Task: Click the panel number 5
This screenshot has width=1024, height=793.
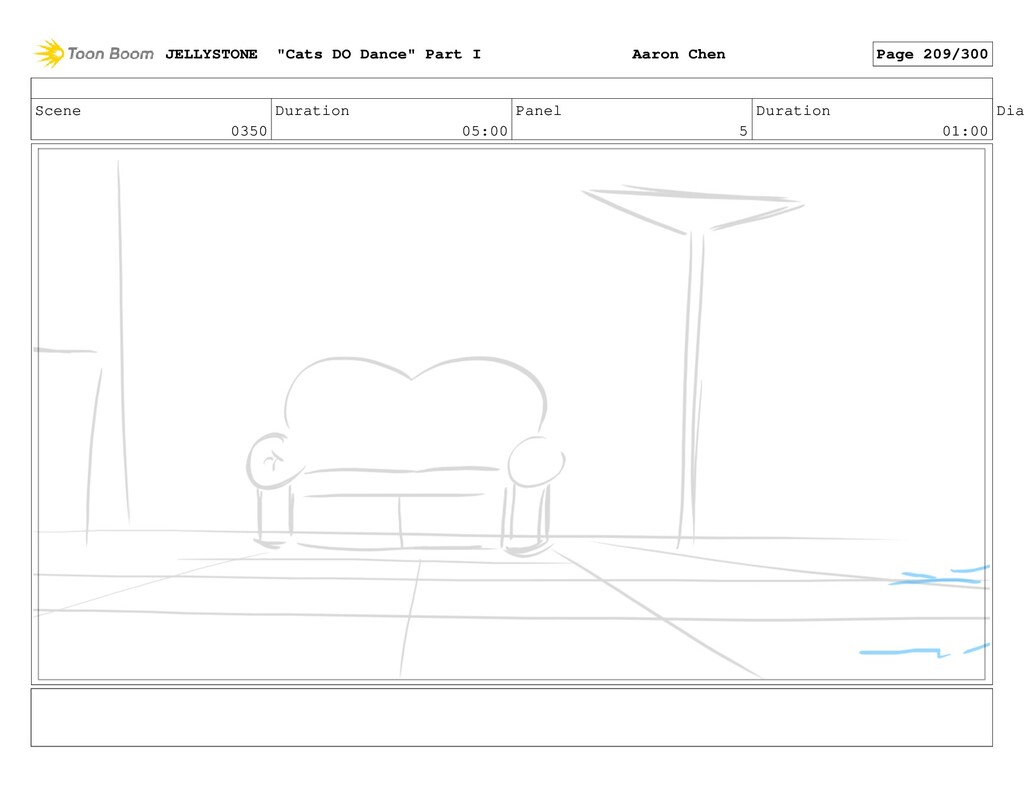Action: [743, 131]
